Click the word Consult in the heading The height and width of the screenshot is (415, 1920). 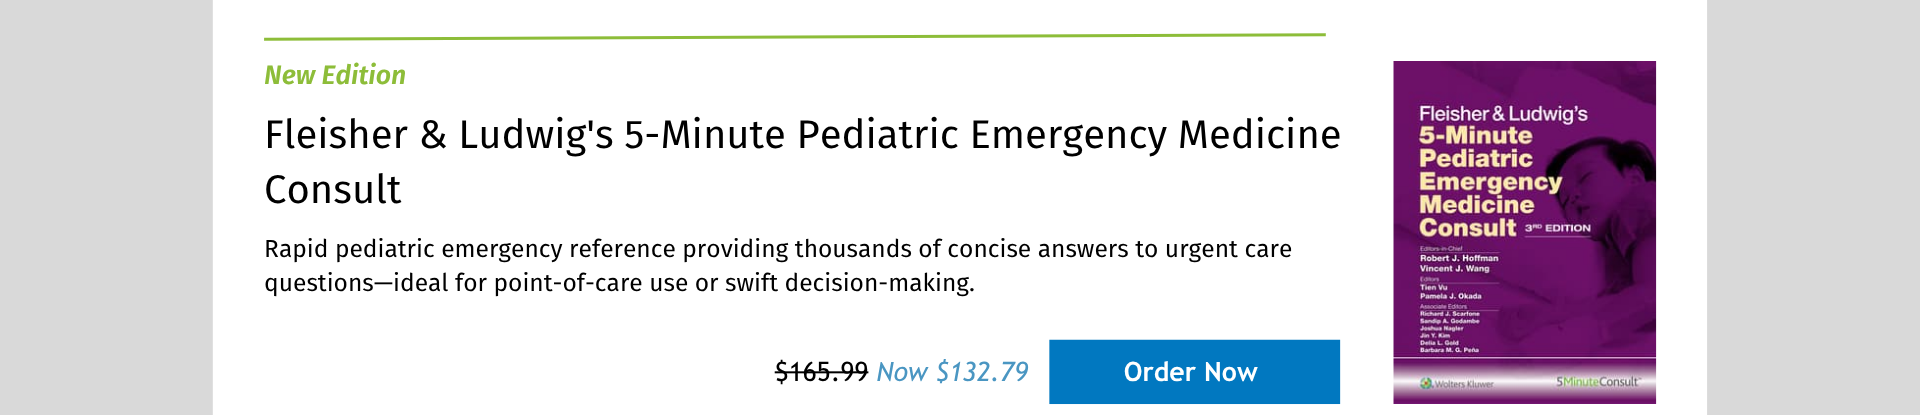(333, 190)
